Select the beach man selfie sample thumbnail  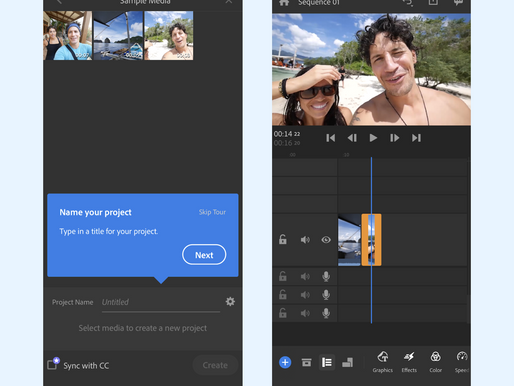169,36
